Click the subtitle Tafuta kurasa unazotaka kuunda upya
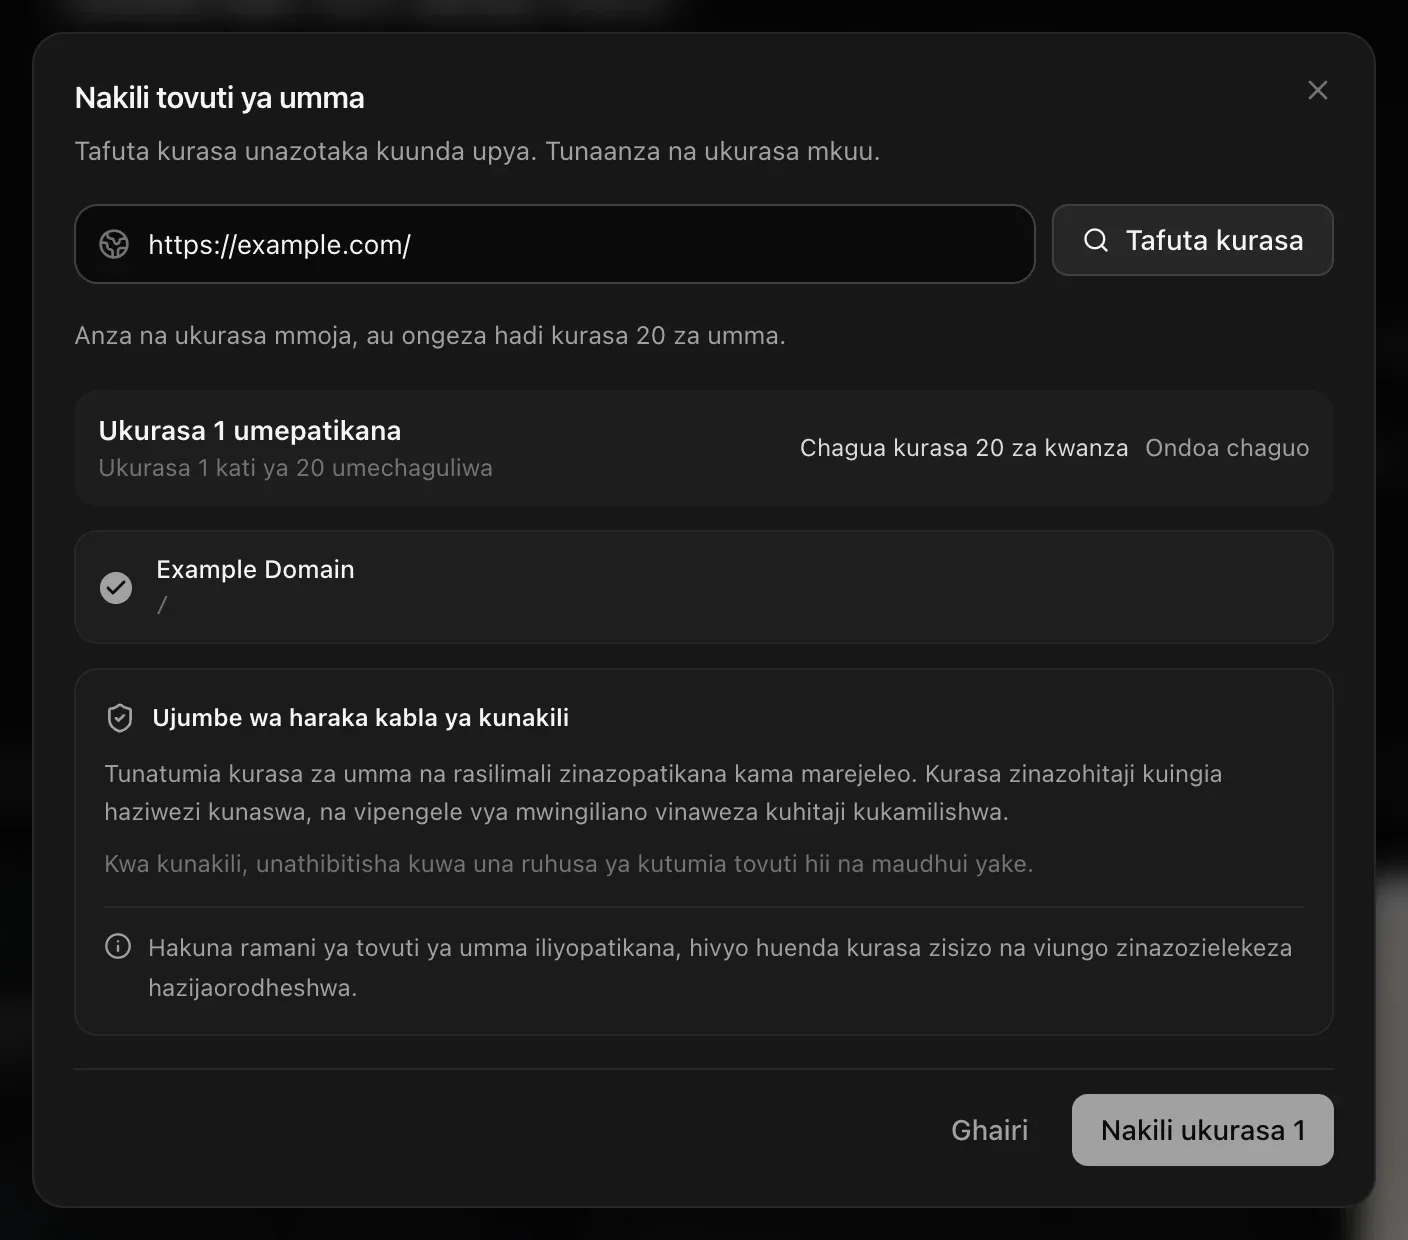This screenshot has height=1240, width=1408. coord(477,152)
